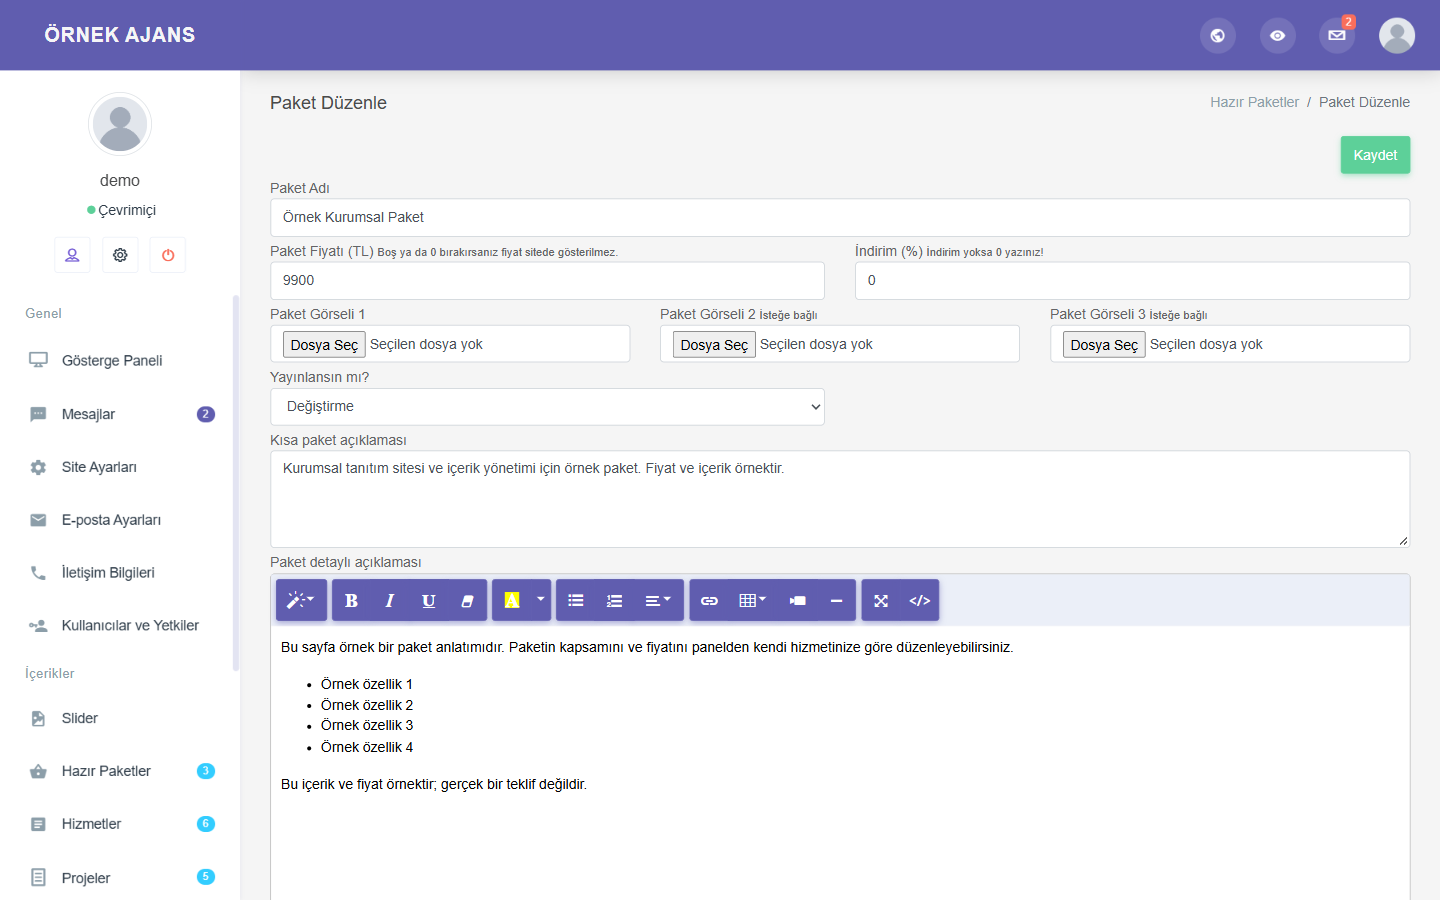Open the Yayınlansın mı dropdown
The image size is (1440, 900).
click(547, 407)
